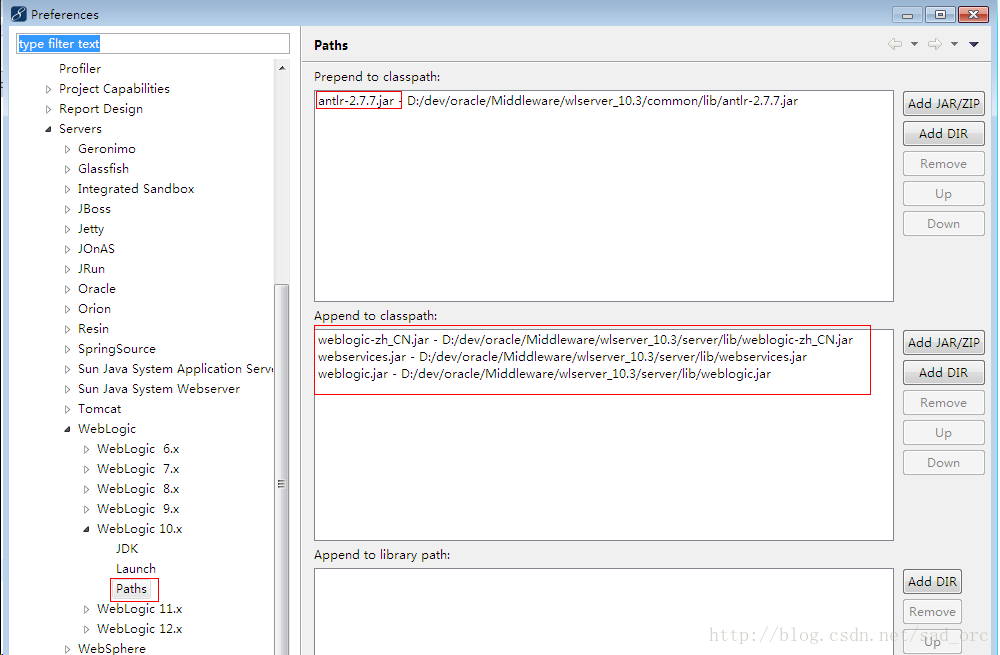This screenshot has height=655, width=1000.
Task: Select antlr-2.7.7.jar prepend classpath entry
Action: coord(557,101)
